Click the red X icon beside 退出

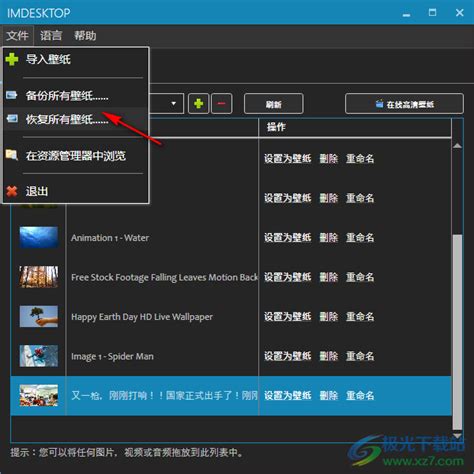coord(12,191)
